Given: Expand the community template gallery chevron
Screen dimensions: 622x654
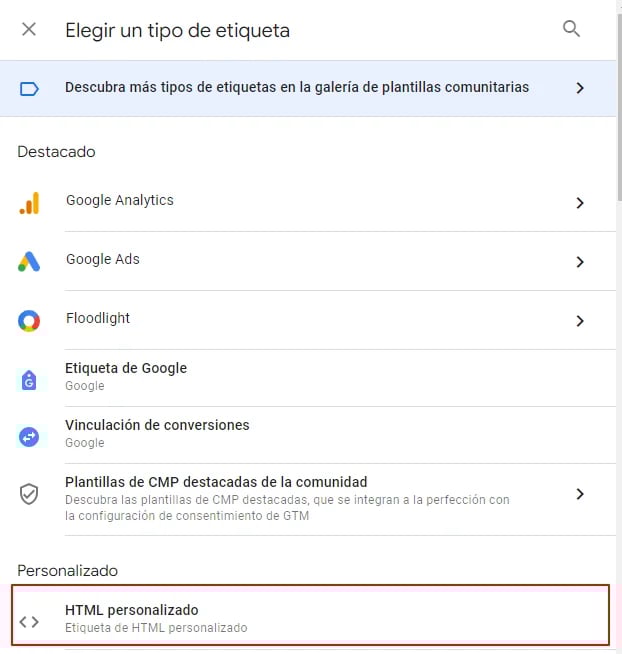Looking at the screenshot, I should coord(580,88).
